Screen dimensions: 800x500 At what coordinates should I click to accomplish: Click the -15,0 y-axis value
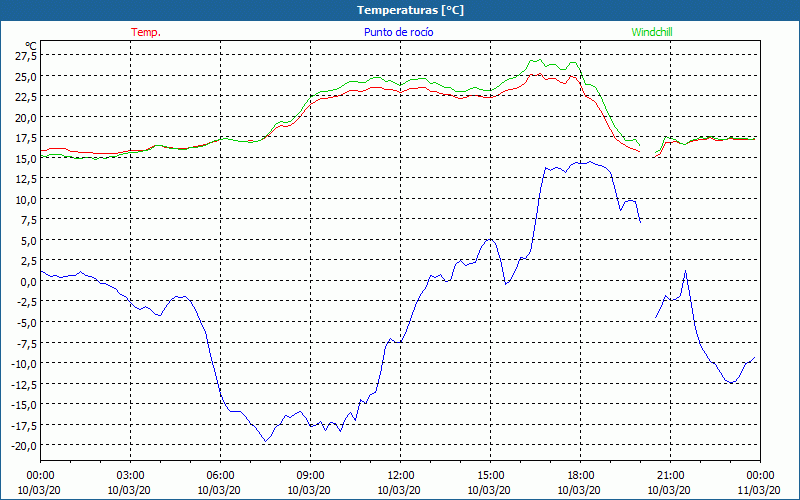pos(24,405)
